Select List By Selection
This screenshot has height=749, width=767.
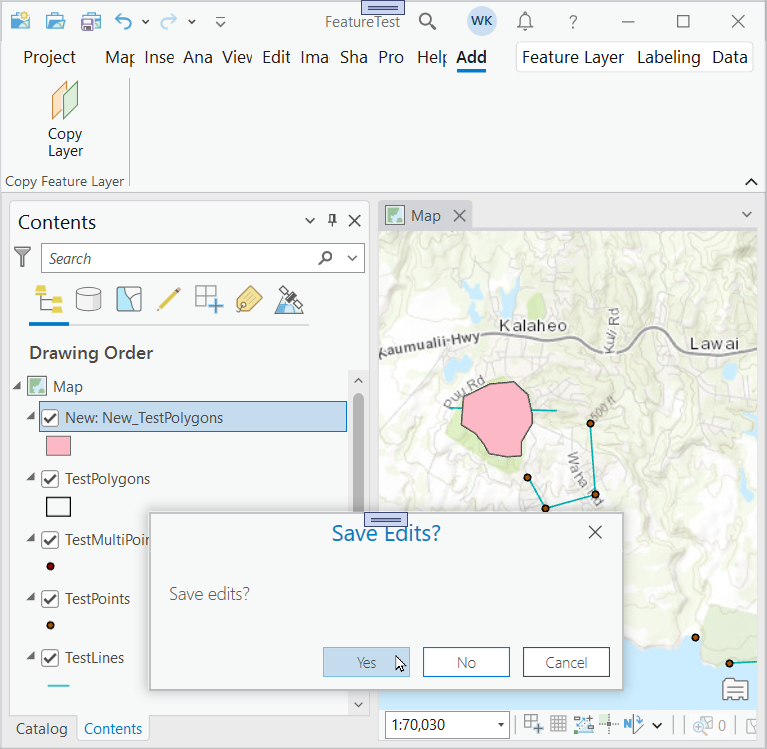click(129, 299)
